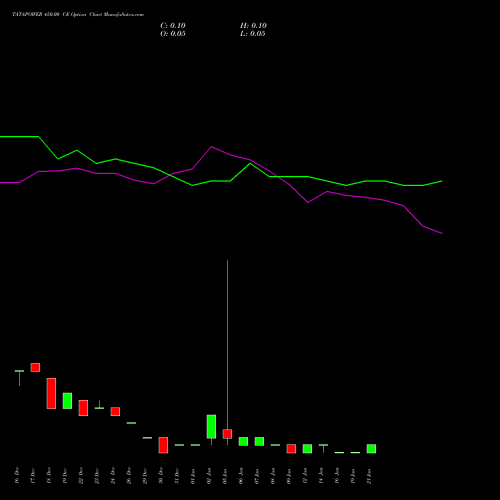This screenshot has height=500, width=500.
Task: Click the 16 Dec date label
Action: pyautogui.click(x=17, y=475)
